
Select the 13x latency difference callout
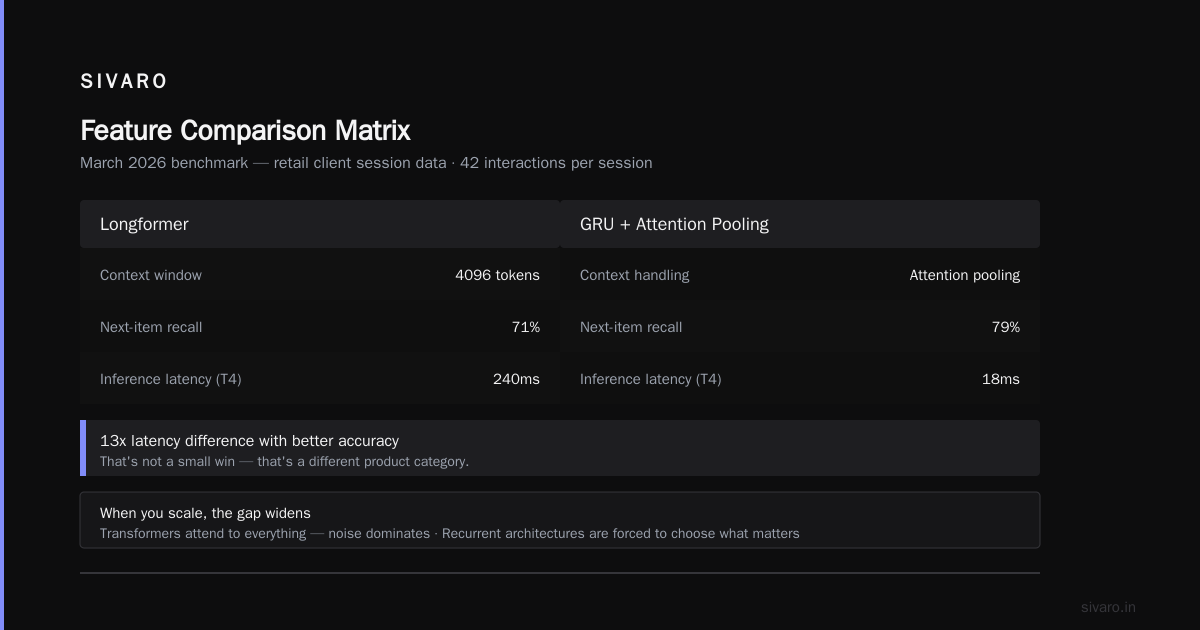[x=560, y=448]
